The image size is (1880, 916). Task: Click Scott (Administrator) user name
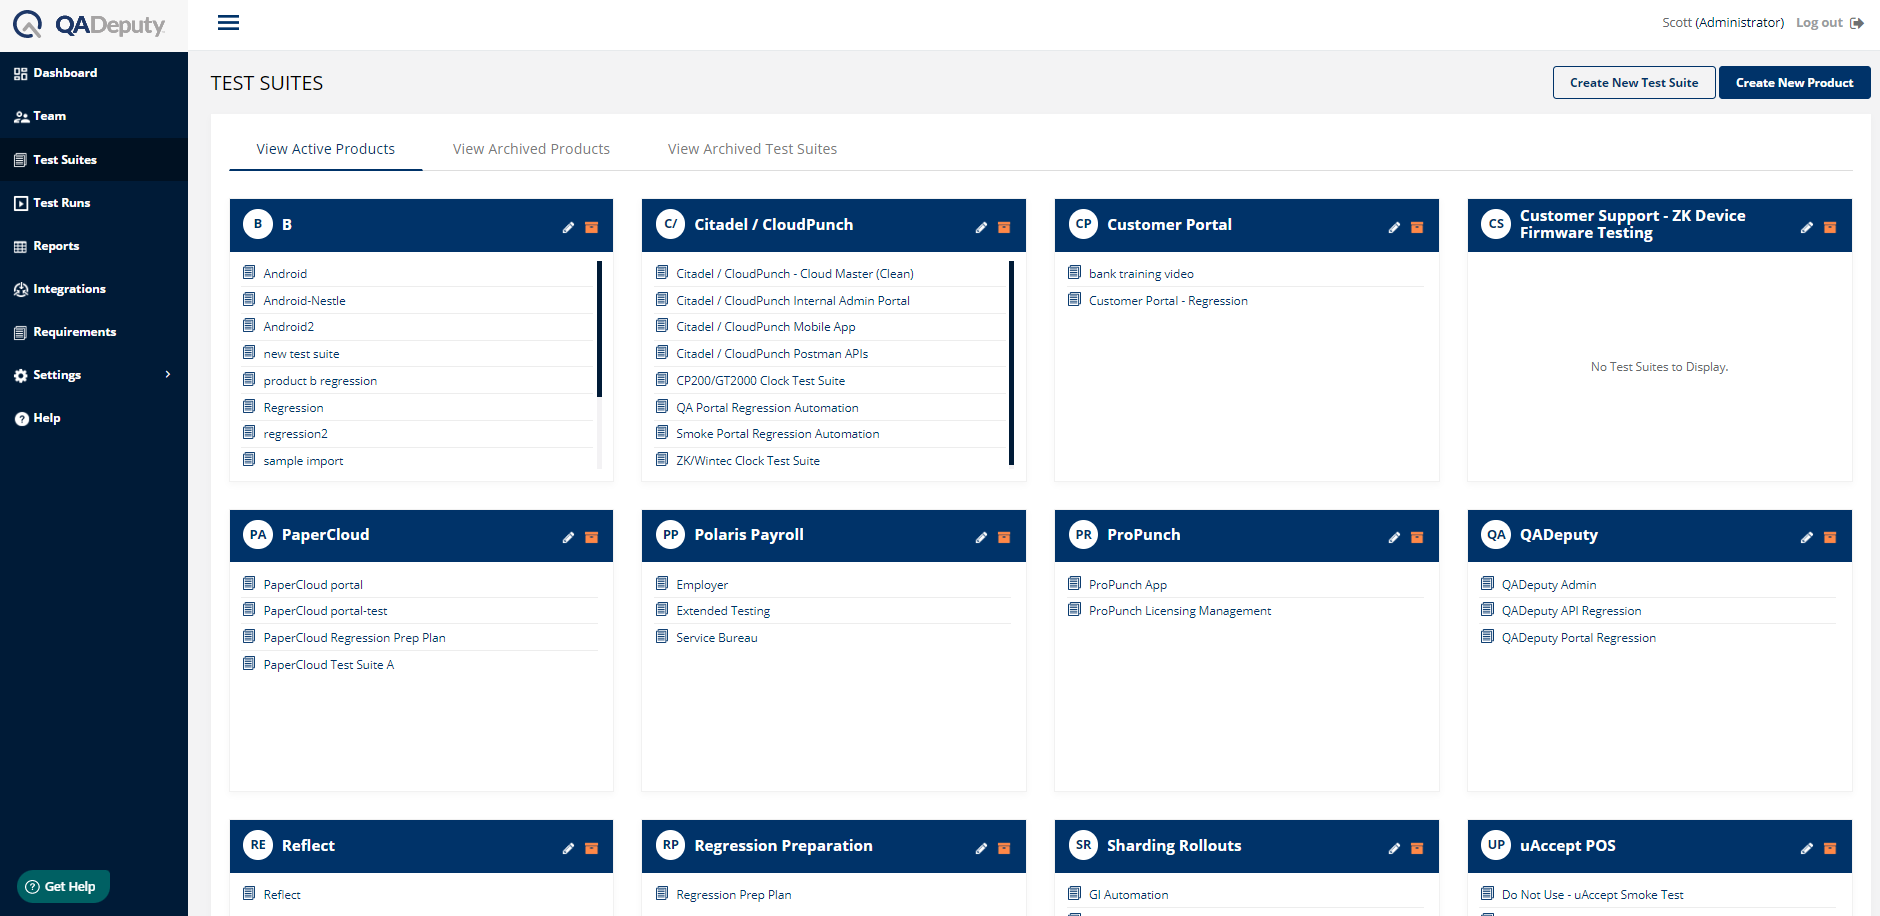pos(1722,23)
